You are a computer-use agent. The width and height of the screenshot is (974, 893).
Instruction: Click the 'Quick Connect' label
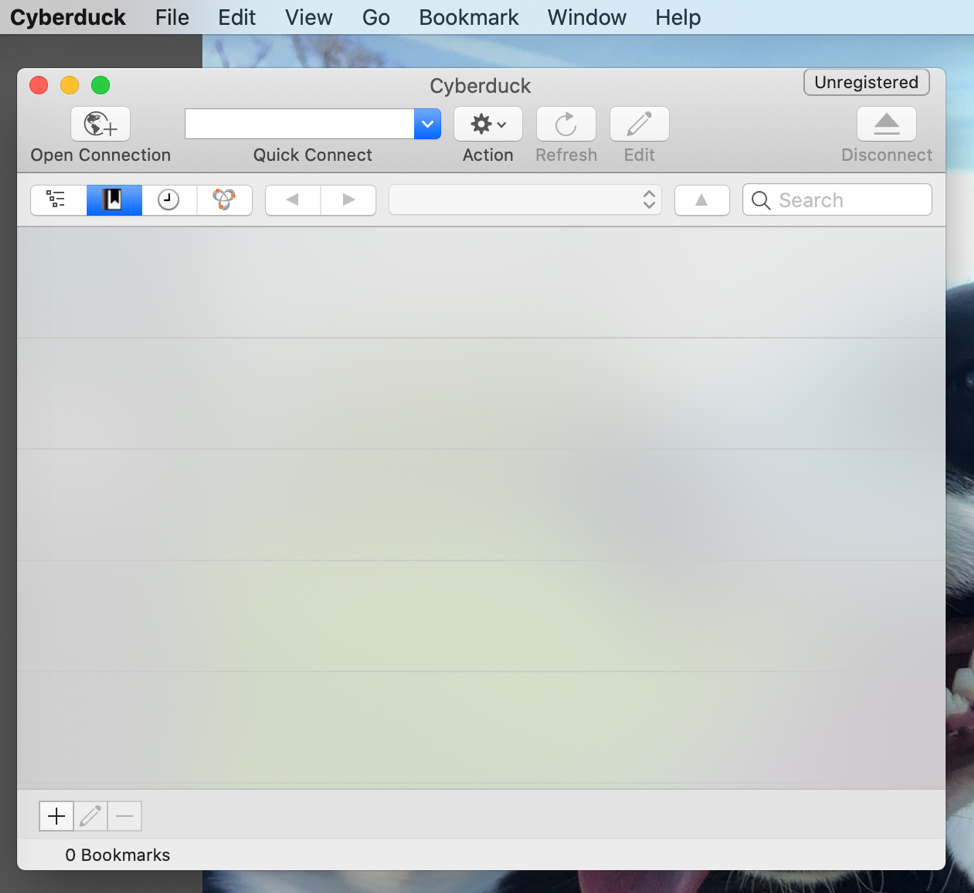(312, 155)
